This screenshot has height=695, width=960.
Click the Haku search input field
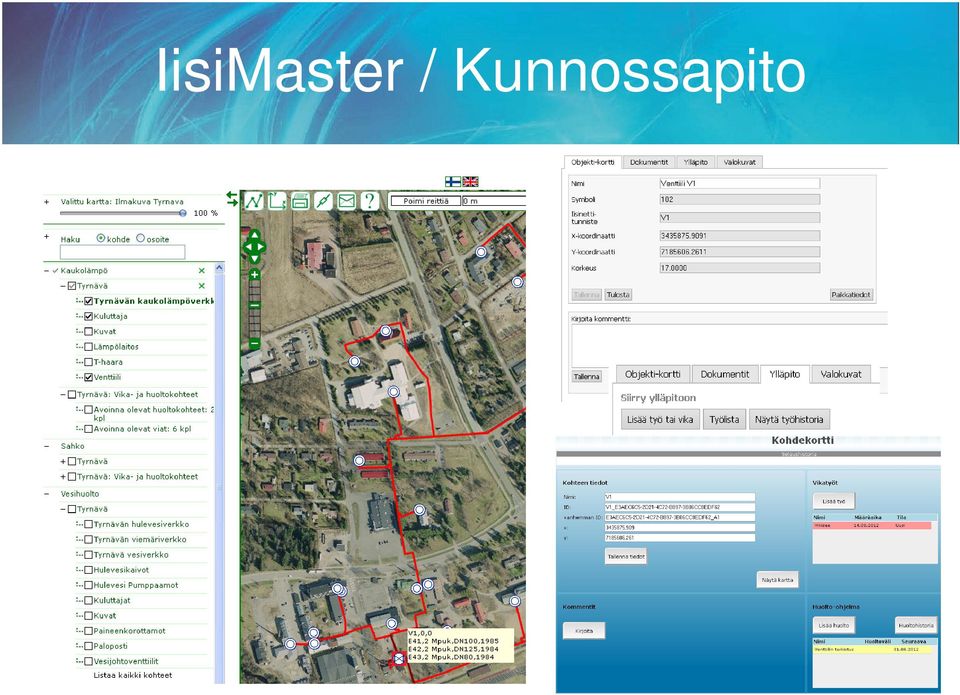pos(122,252)
